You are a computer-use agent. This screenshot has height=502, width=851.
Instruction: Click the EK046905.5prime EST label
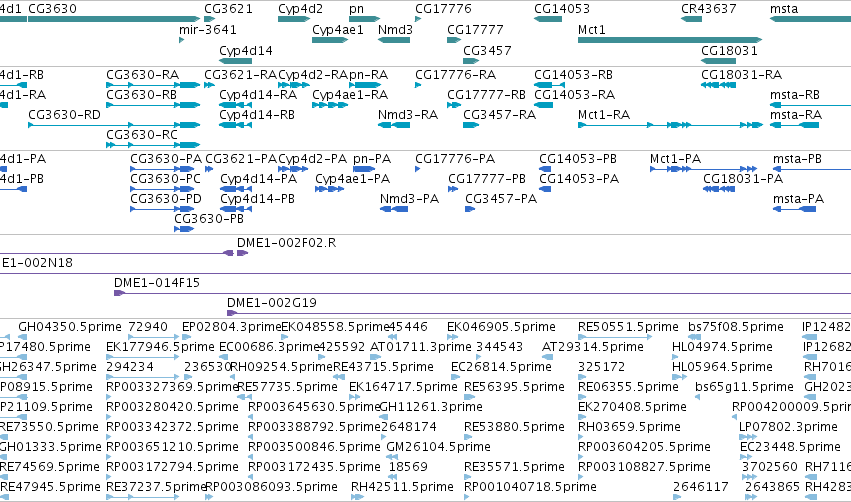pos(501,327)
